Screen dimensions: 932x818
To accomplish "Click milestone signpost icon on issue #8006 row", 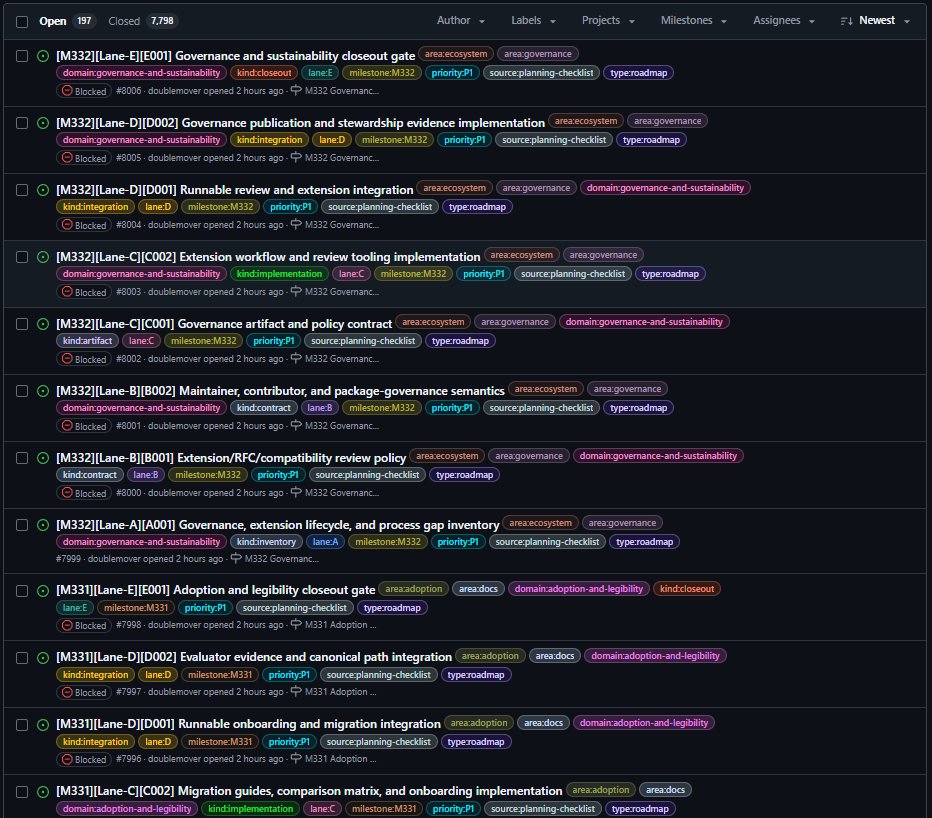I will point(296,90).
